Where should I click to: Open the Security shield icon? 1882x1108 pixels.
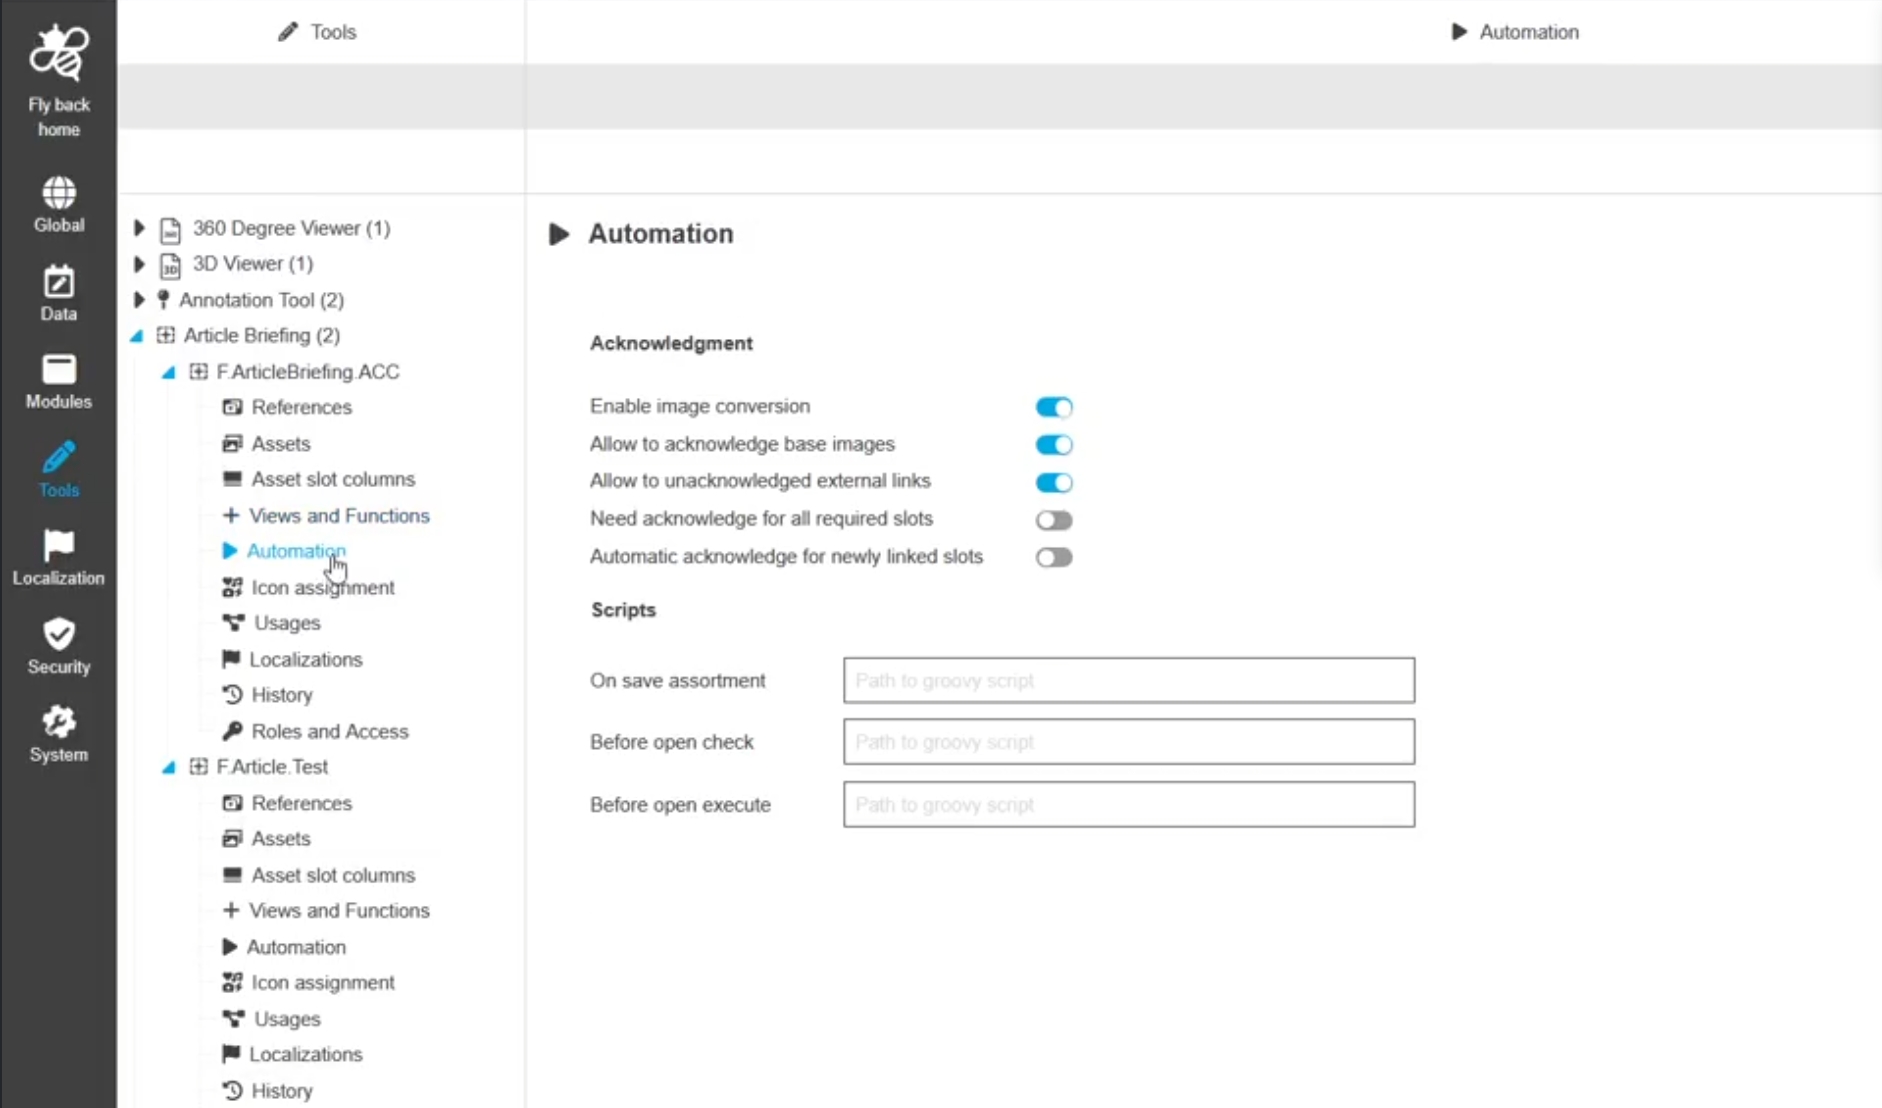point(58,635)
